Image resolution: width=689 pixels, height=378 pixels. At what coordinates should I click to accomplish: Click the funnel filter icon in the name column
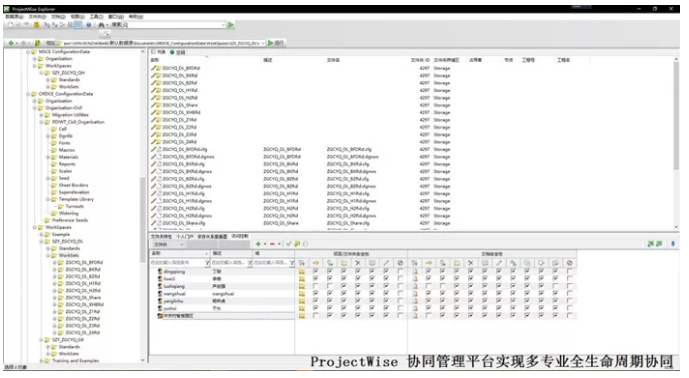coord(207,263)
